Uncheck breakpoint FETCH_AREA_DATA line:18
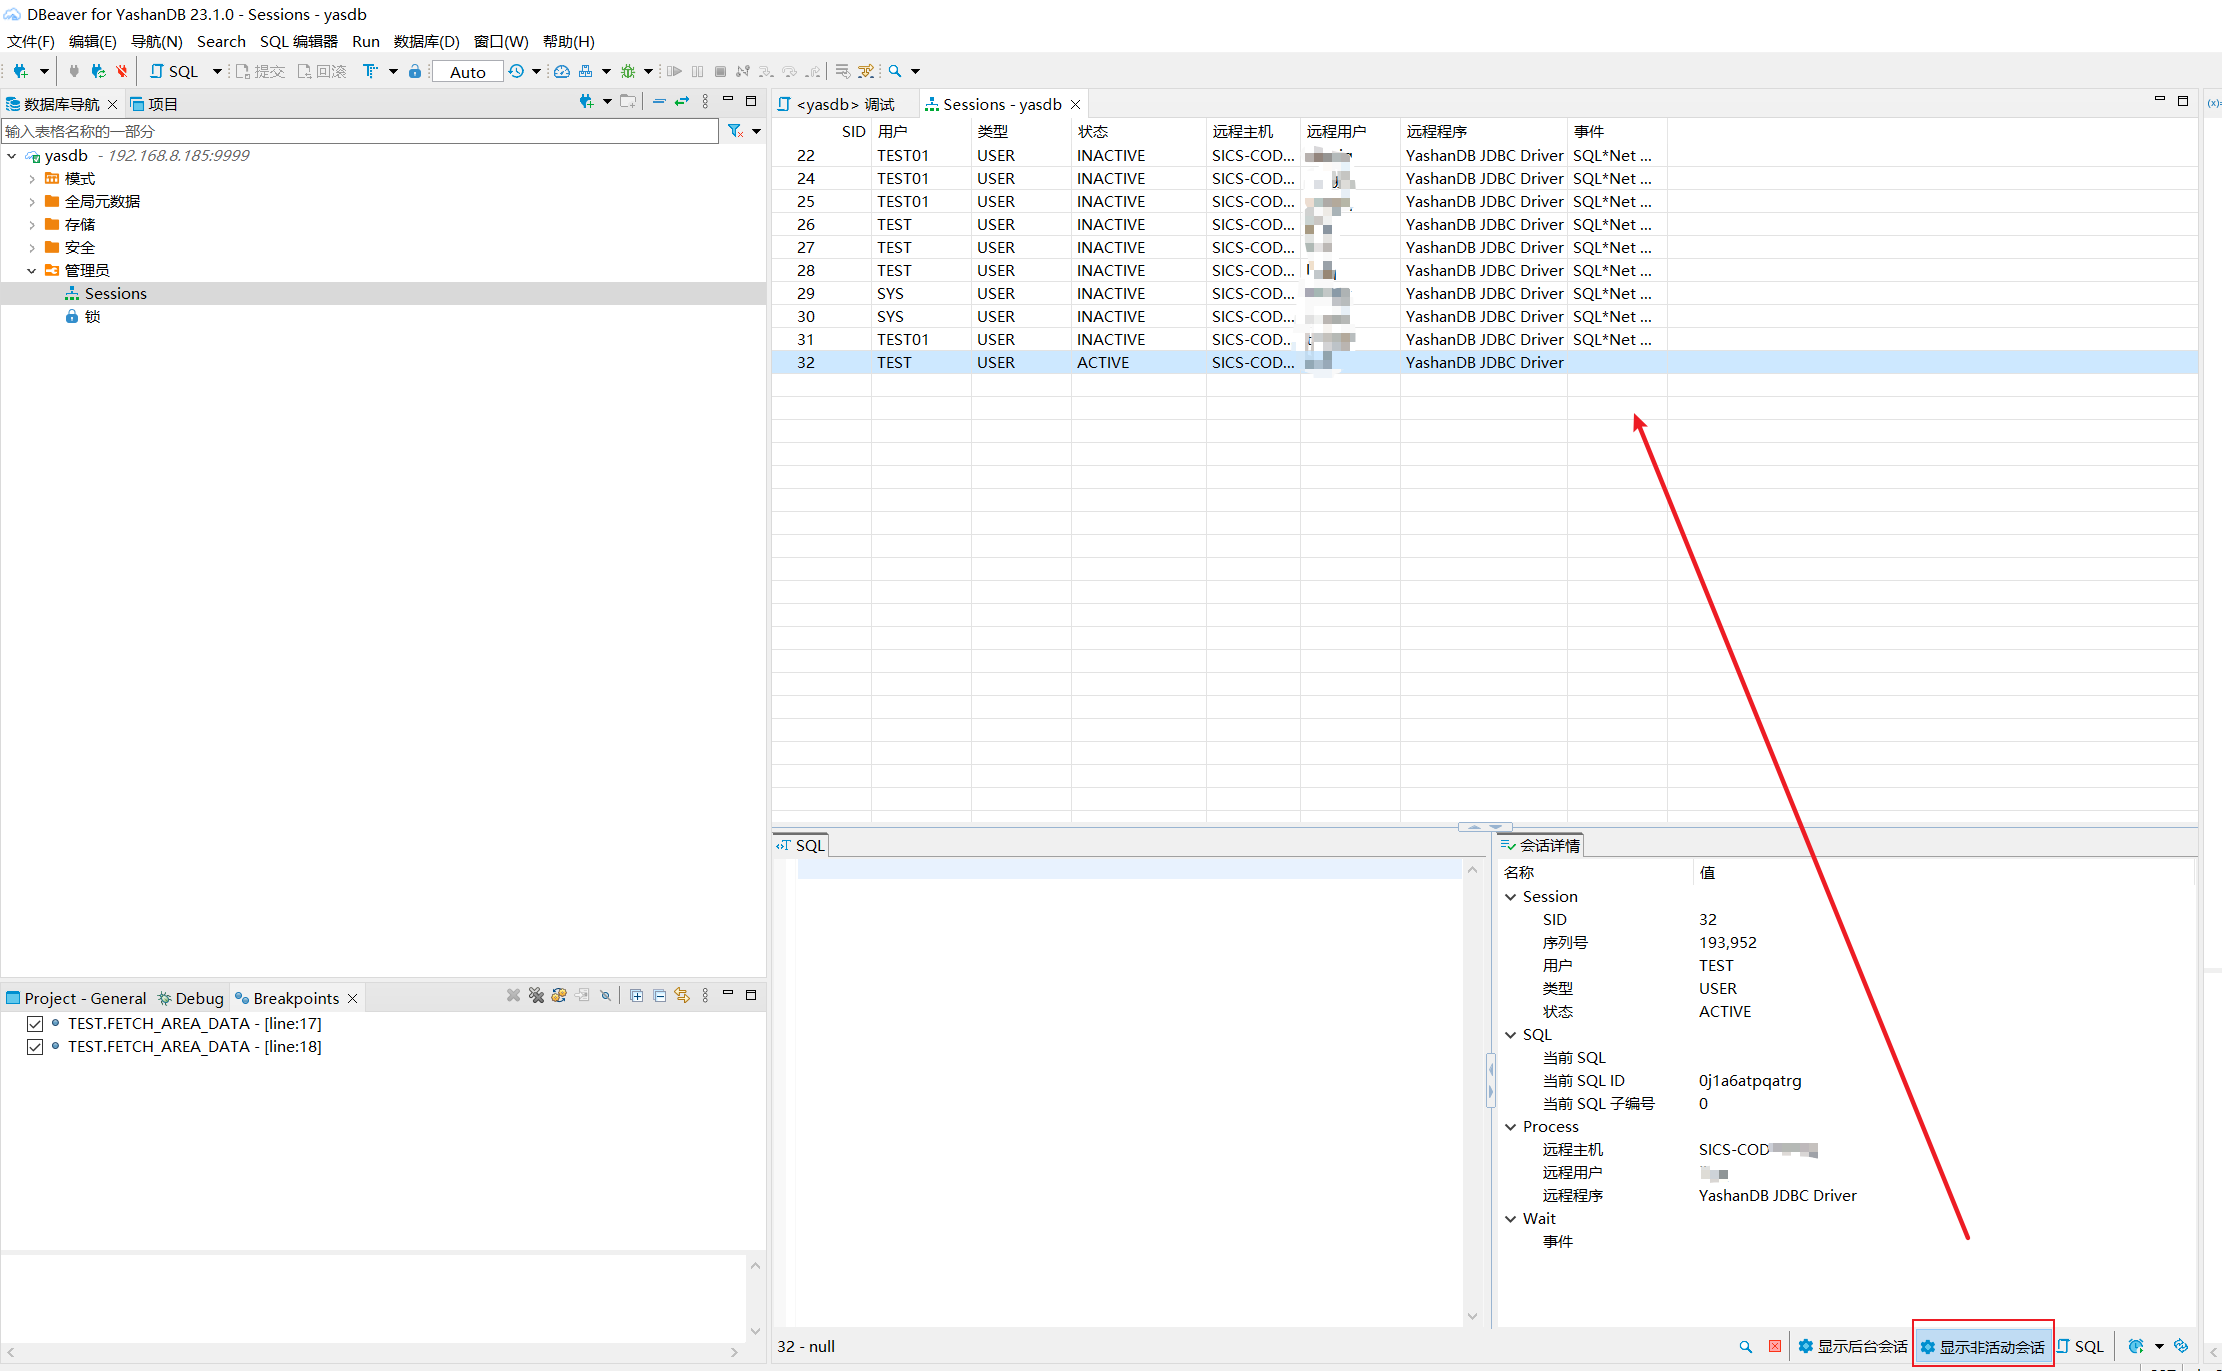2222x1371 pixels. point(35,1046)
